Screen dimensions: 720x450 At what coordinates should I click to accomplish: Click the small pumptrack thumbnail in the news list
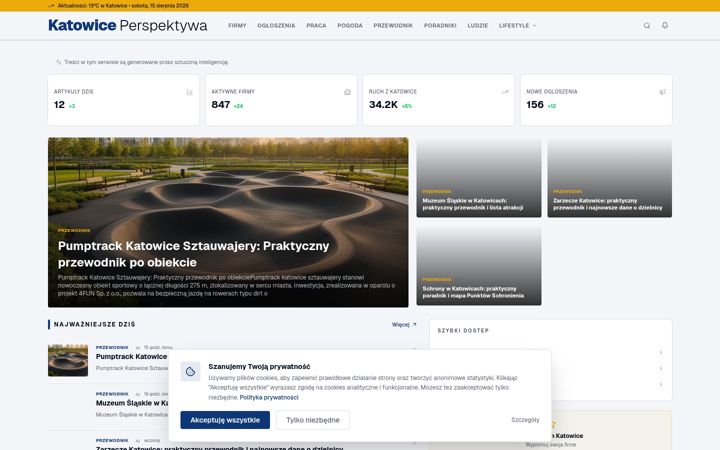[x=68, y=360]
